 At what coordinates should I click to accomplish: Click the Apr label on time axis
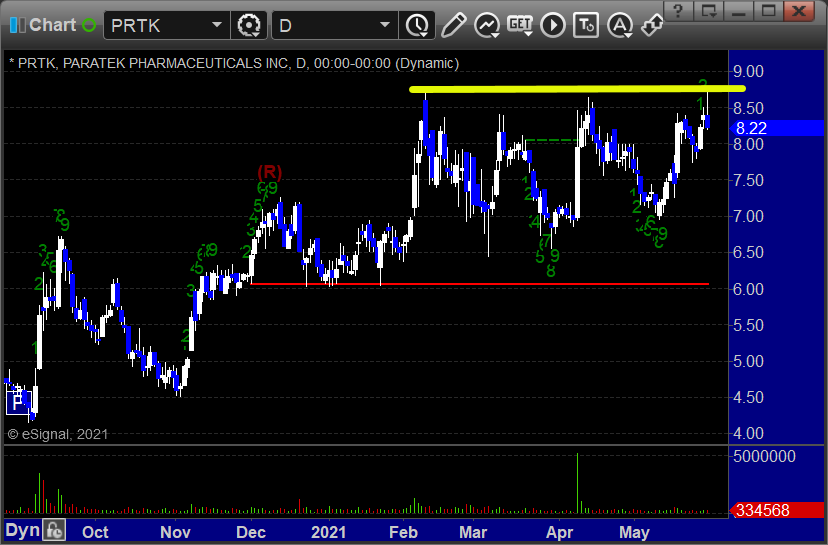click(559, 532)
